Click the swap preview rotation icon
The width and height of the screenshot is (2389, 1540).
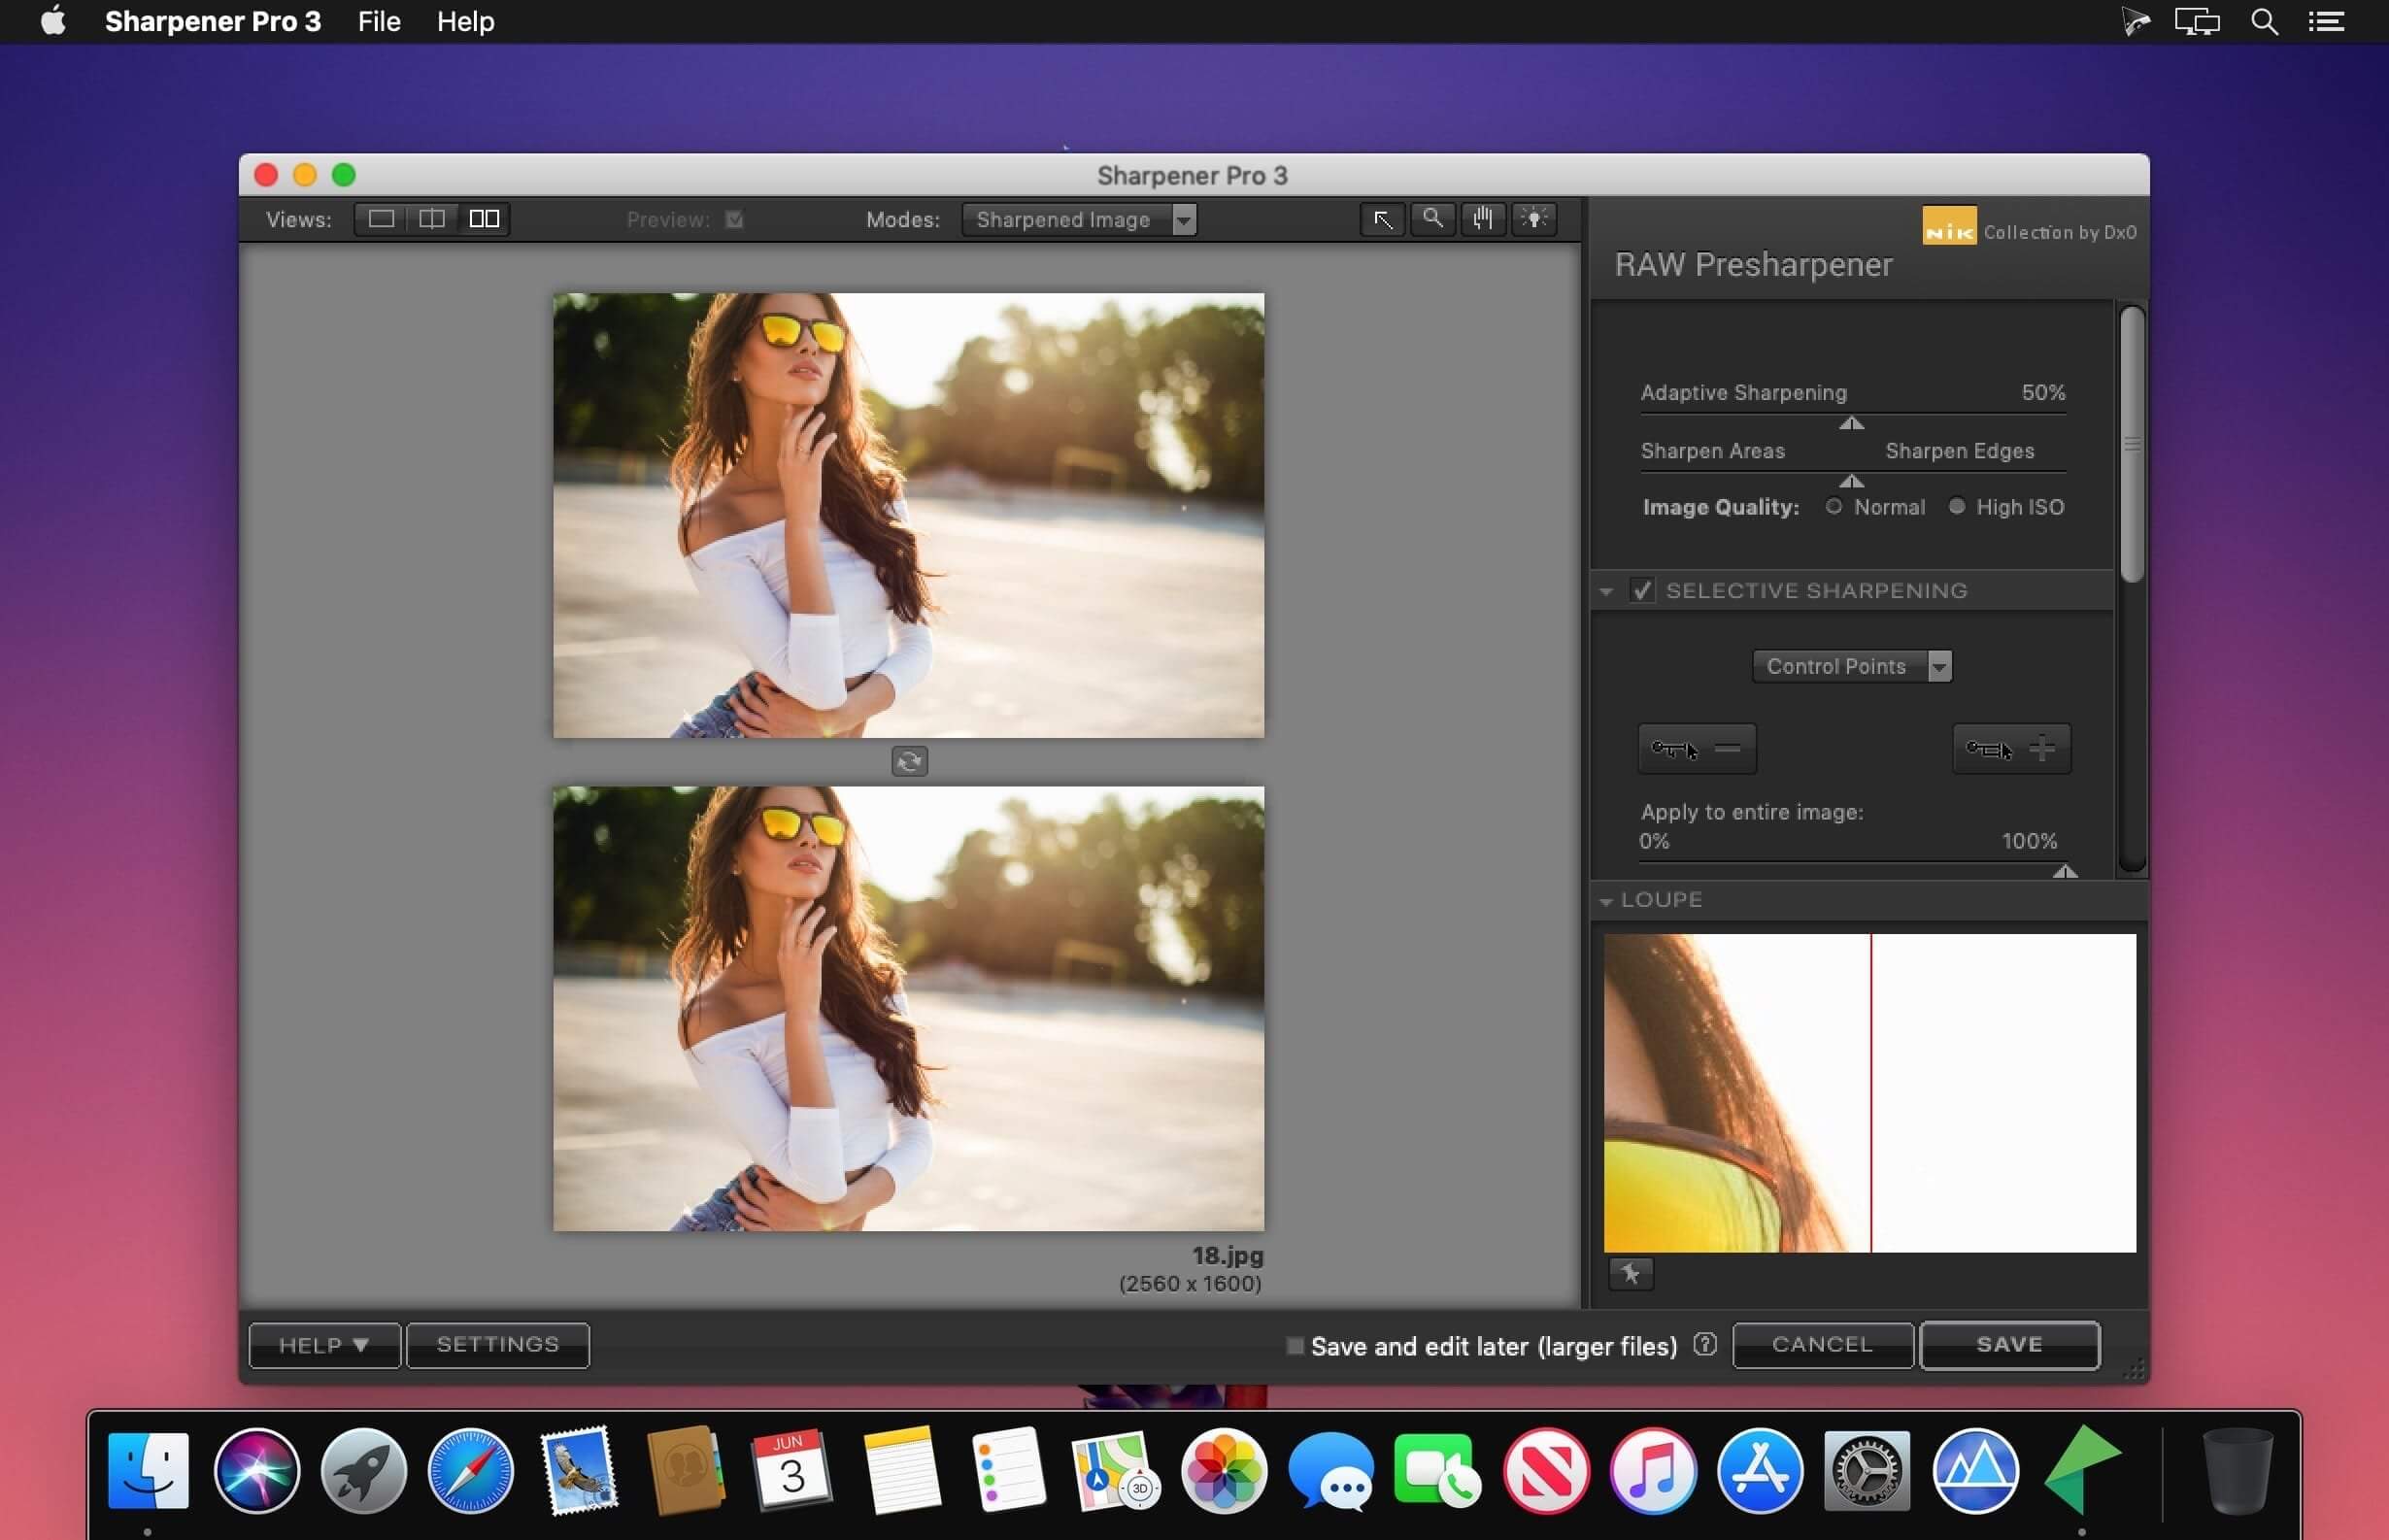tap(909, 762)
